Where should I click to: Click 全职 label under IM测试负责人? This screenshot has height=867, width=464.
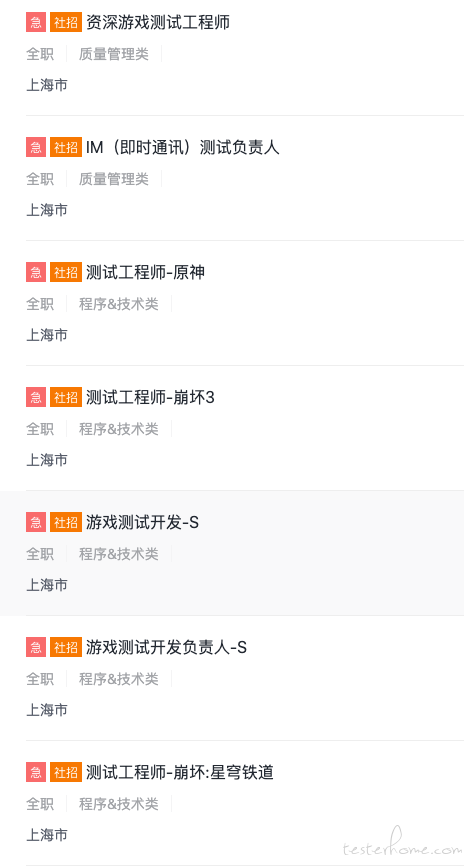40,179
